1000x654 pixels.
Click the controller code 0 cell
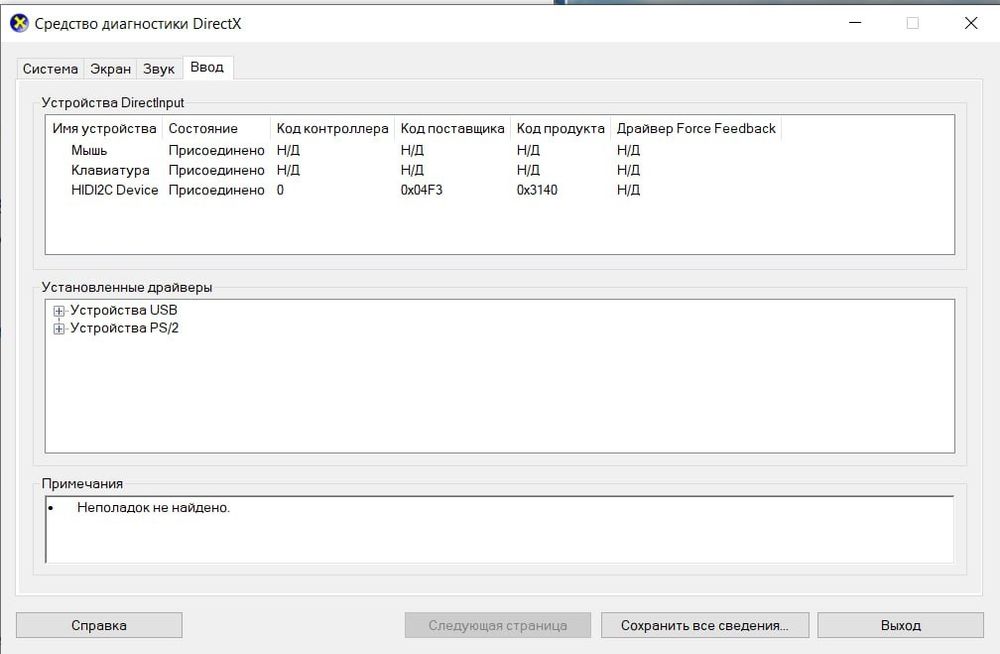click(280, 190)
